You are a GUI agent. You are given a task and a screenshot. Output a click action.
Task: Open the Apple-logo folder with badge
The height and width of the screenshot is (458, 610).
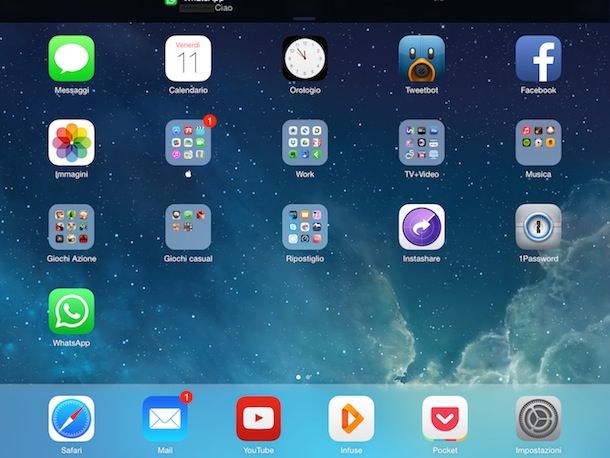tap(188, 142)
